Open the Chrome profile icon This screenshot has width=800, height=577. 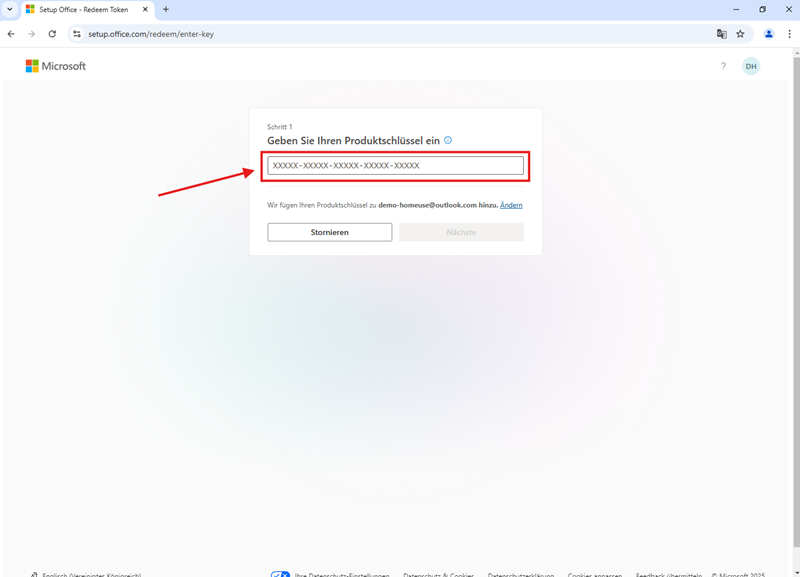point(768,34)
